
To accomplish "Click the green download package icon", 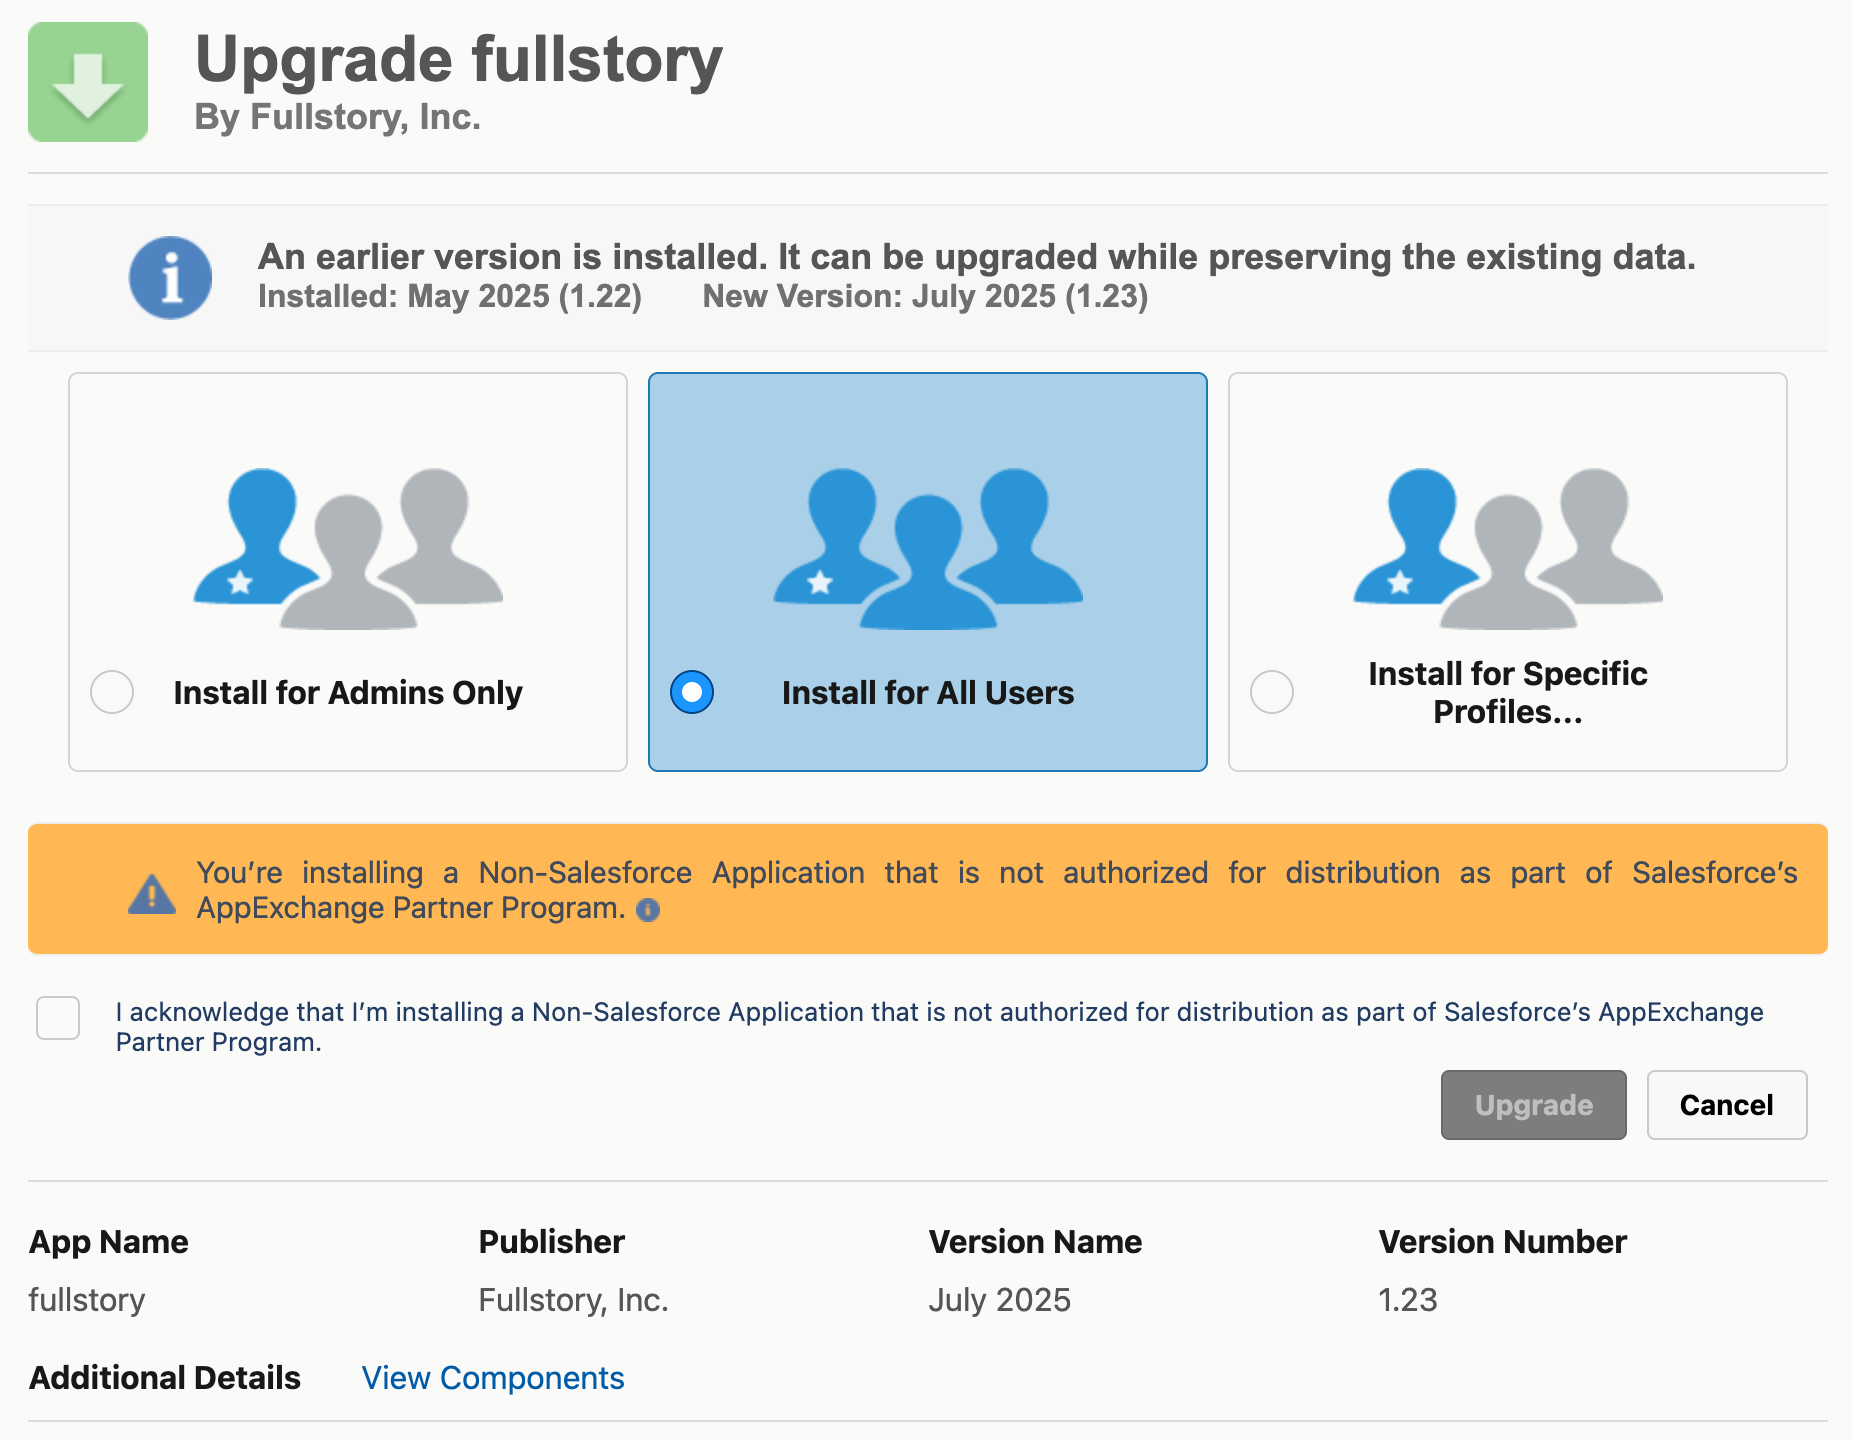I will (88, 82).
